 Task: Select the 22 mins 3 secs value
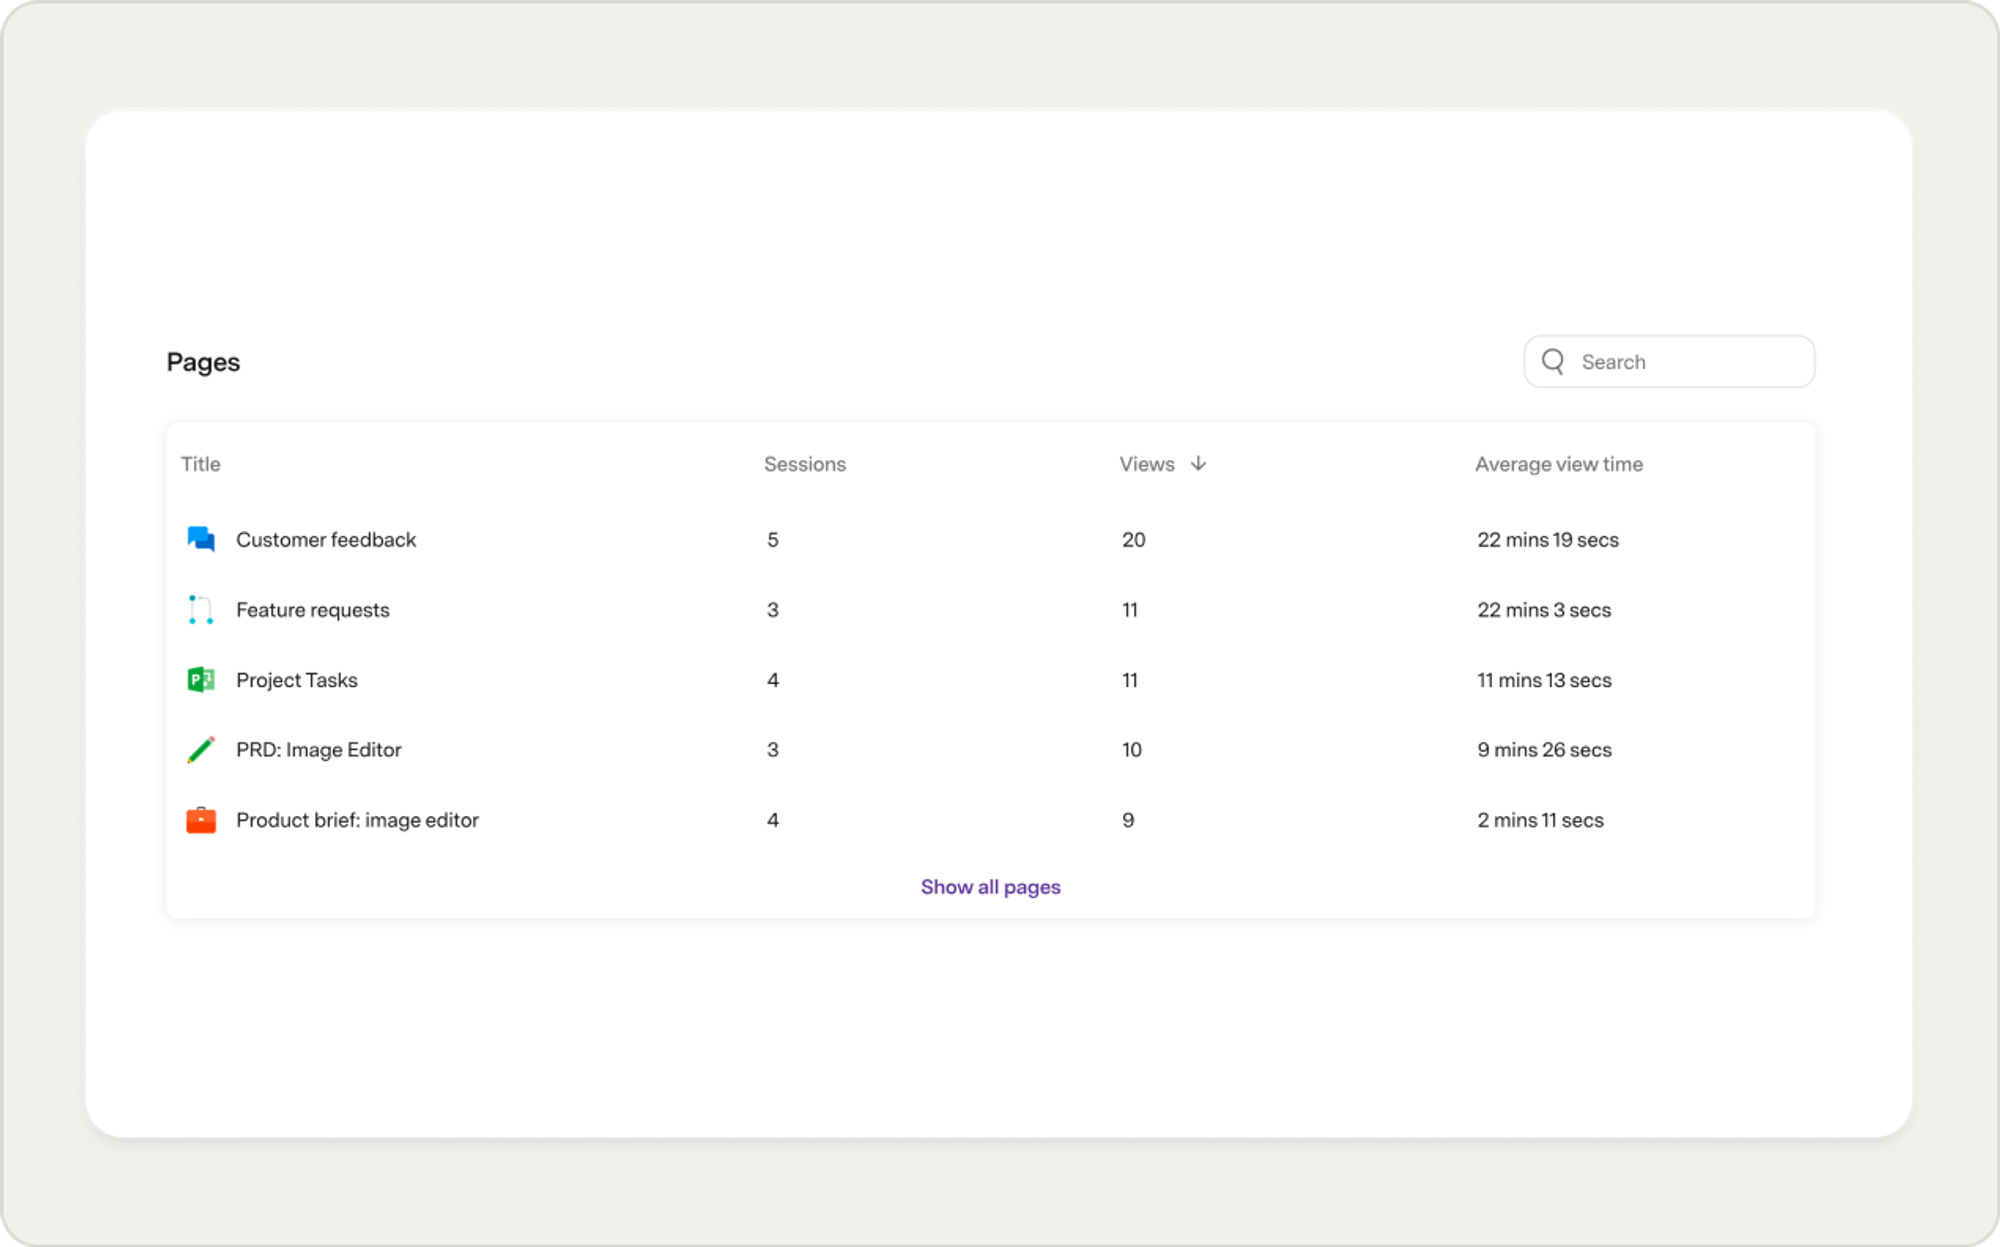1544,610
